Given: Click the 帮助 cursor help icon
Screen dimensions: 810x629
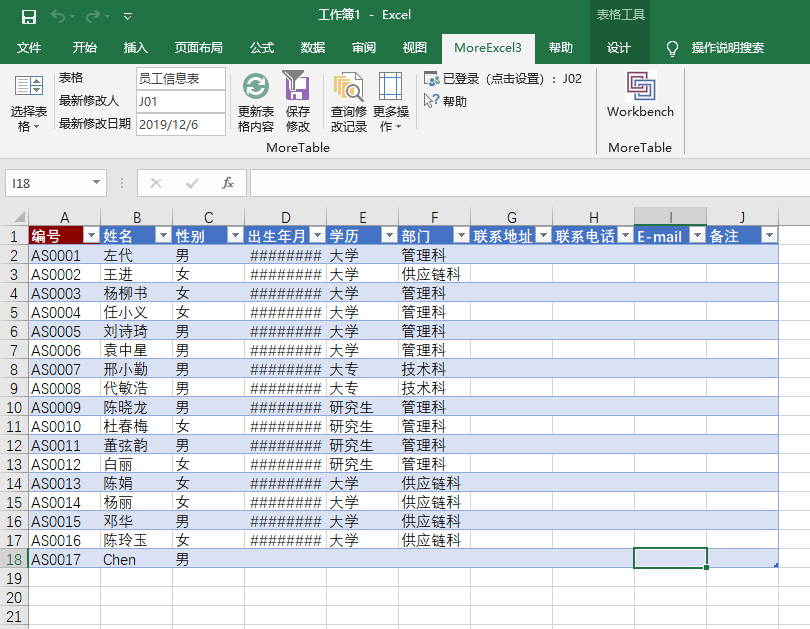Looking at the screenshot, I should point(432,101).
